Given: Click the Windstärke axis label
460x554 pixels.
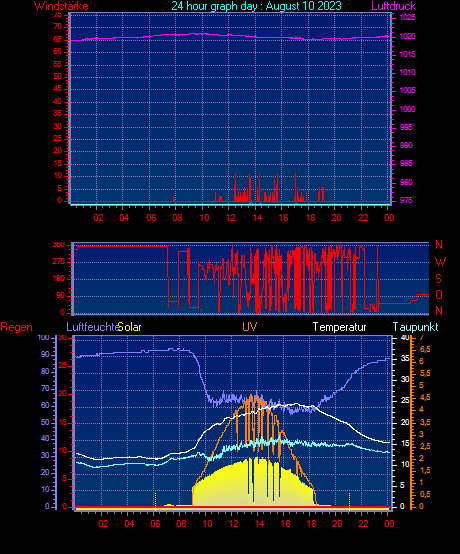Looking at the screenshot, I should click(x=61, y=6).
